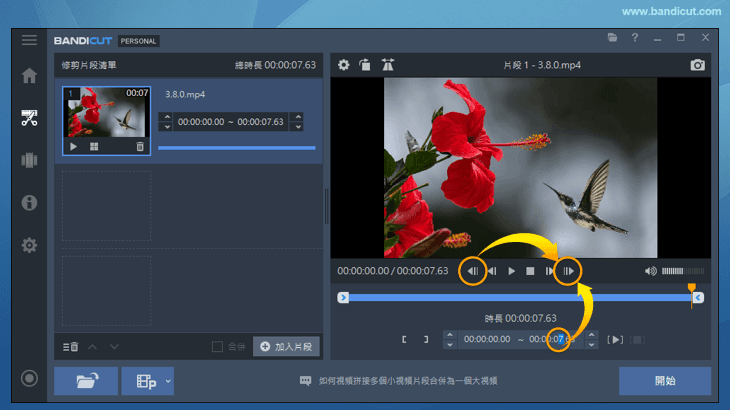Select the Cut mode scissors icon

tap(29, 118)
